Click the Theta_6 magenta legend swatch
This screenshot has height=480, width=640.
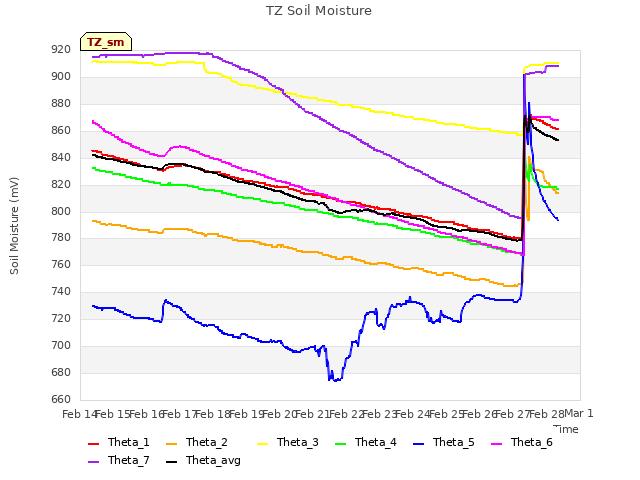click(x=496, y=443)
